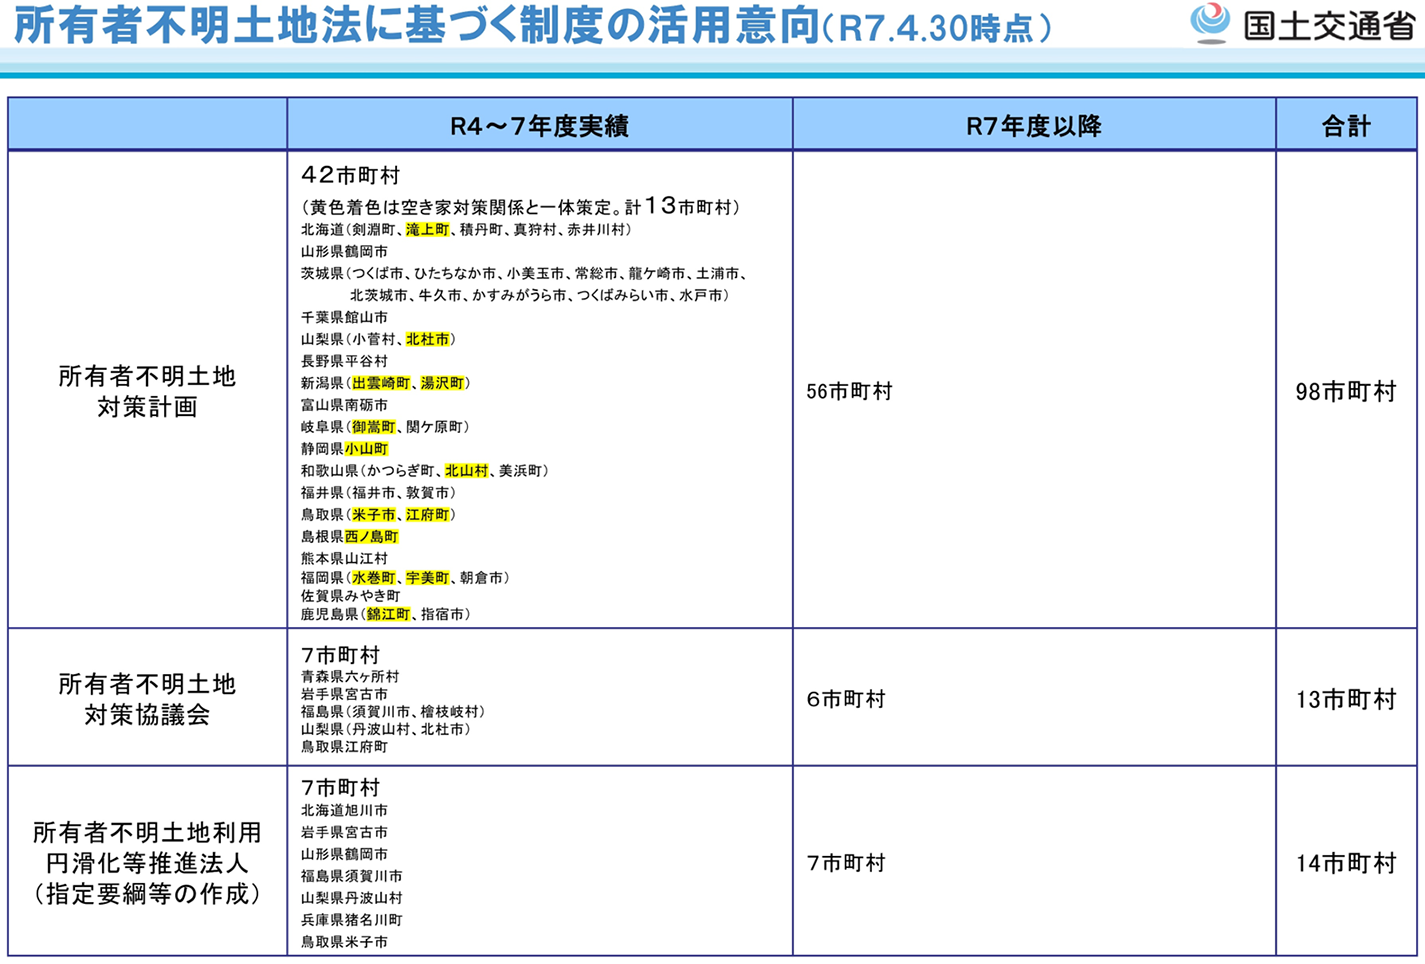Select the 青森県六ヶ所村 entry
The width and height of the screenshot is (1425, 964).
coord(350,677)
